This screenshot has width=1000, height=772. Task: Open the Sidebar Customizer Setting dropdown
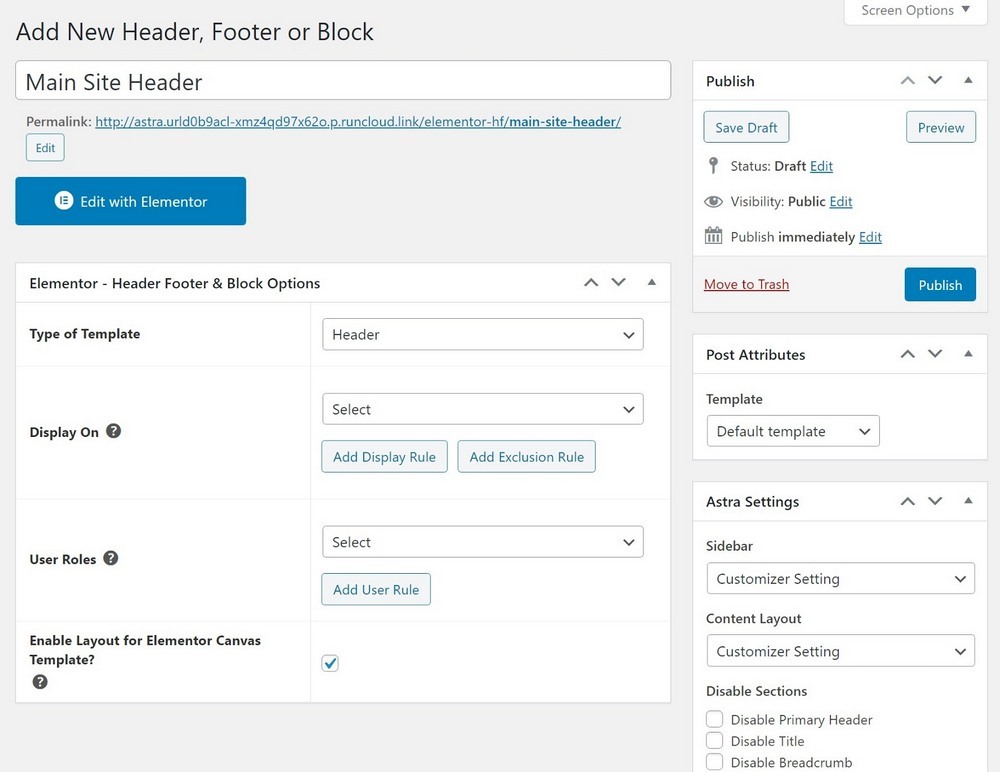(x=841, y=579)
